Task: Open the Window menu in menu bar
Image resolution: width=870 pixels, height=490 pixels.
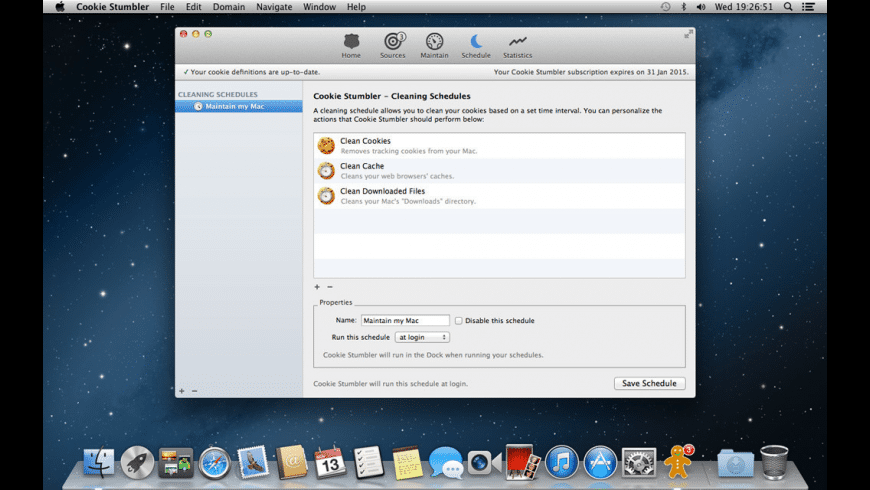Action: point(319,7)
